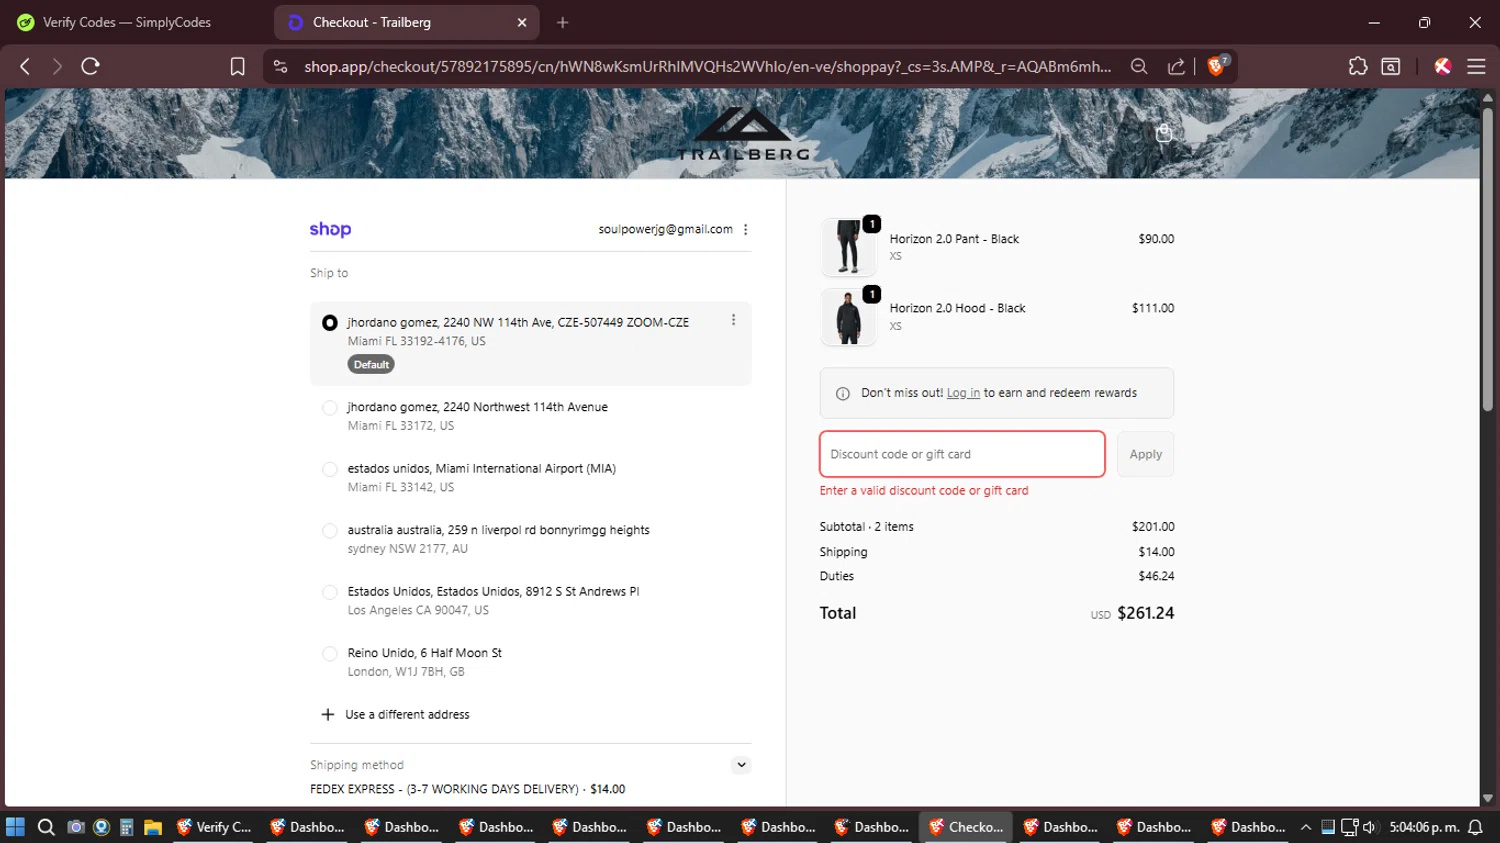Click Use a different address
1500x843 pixels.
407,714
